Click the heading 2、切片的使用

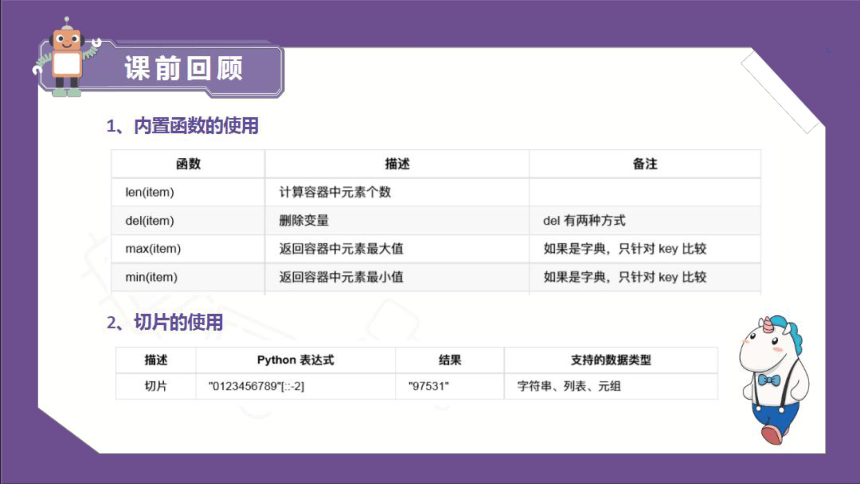pos(165,322)
